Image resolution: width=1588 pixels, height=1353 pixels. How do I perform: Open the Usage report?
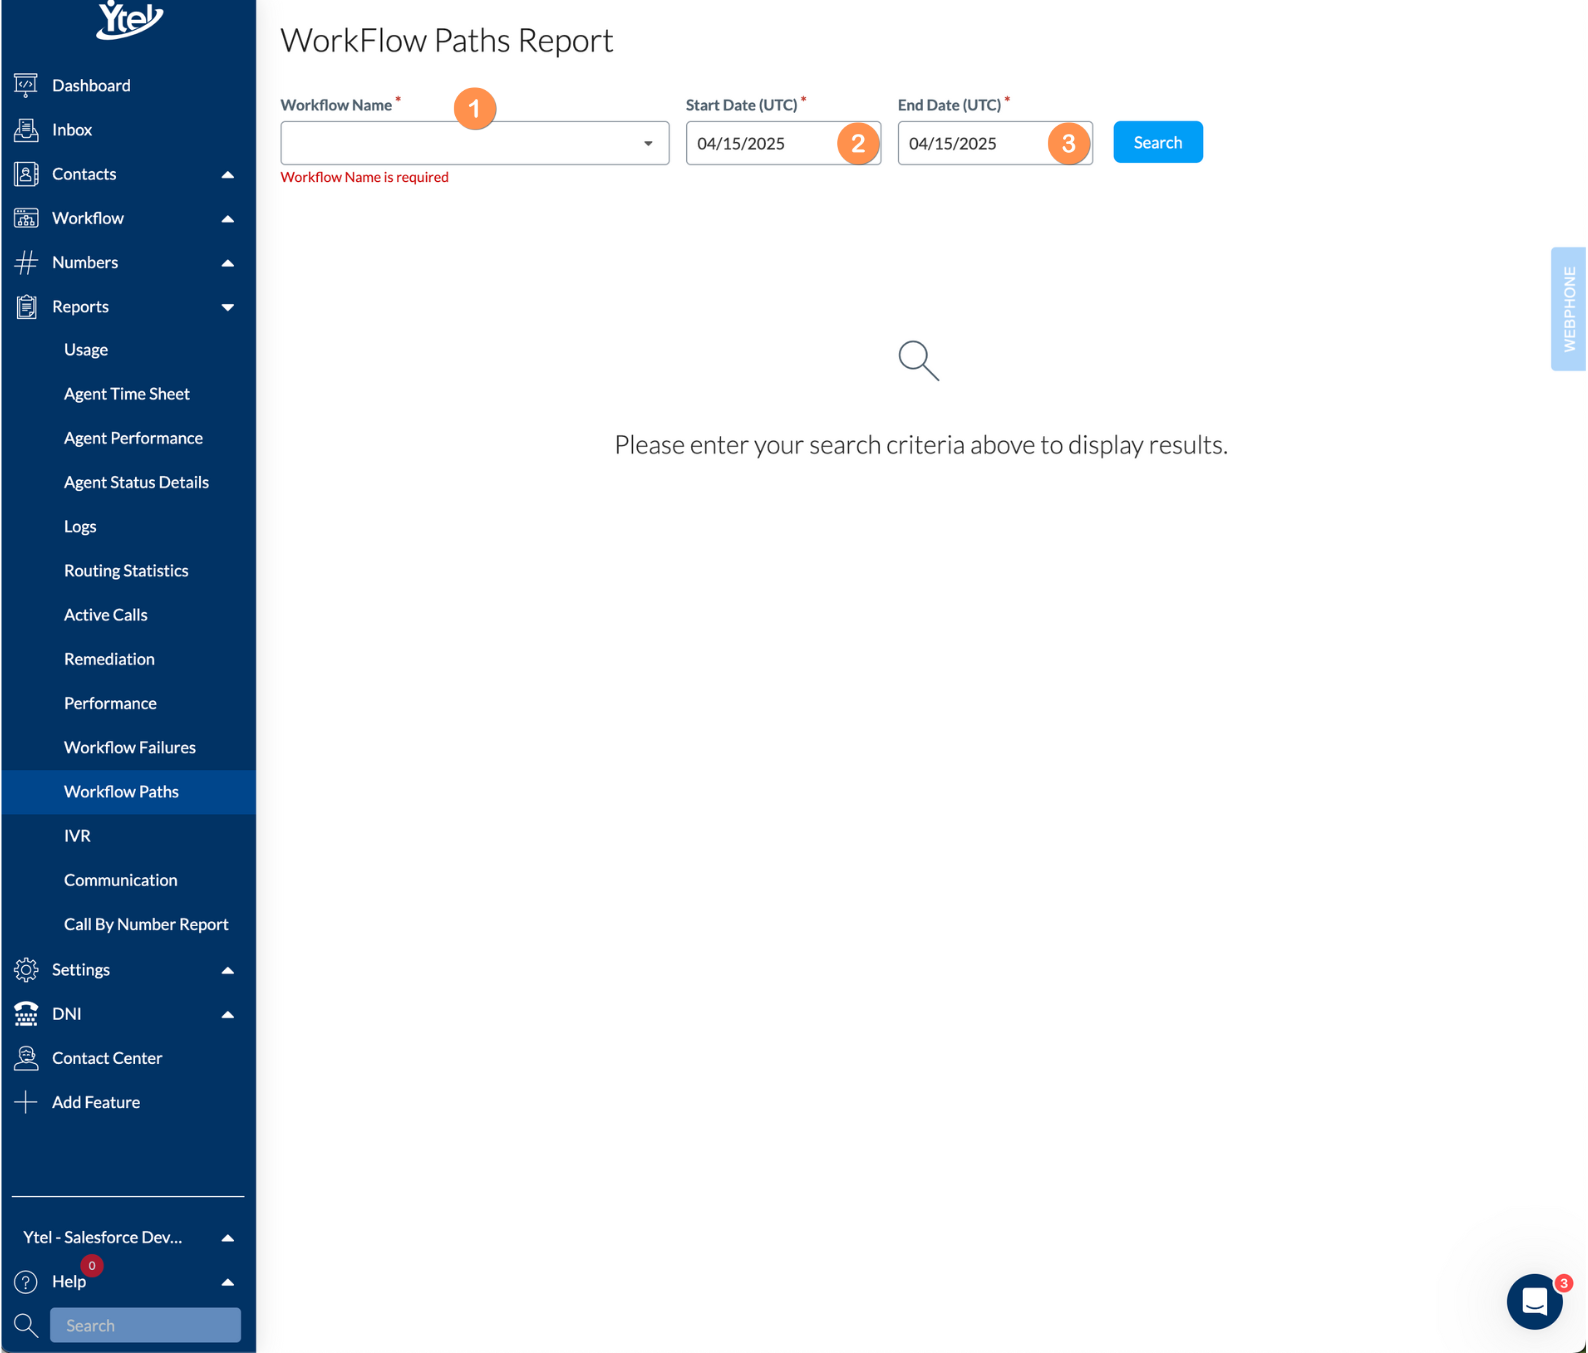[86, 350]
